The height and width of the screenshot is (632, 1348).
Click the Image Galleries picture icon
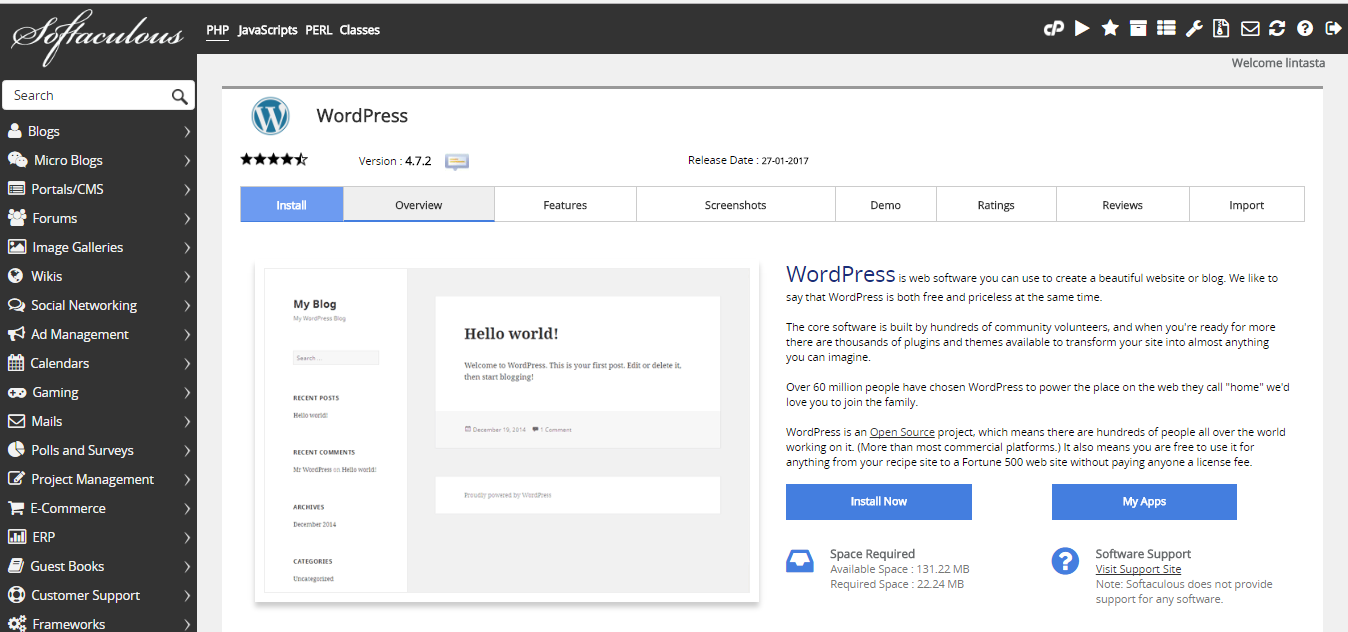[x=16, y=247]
